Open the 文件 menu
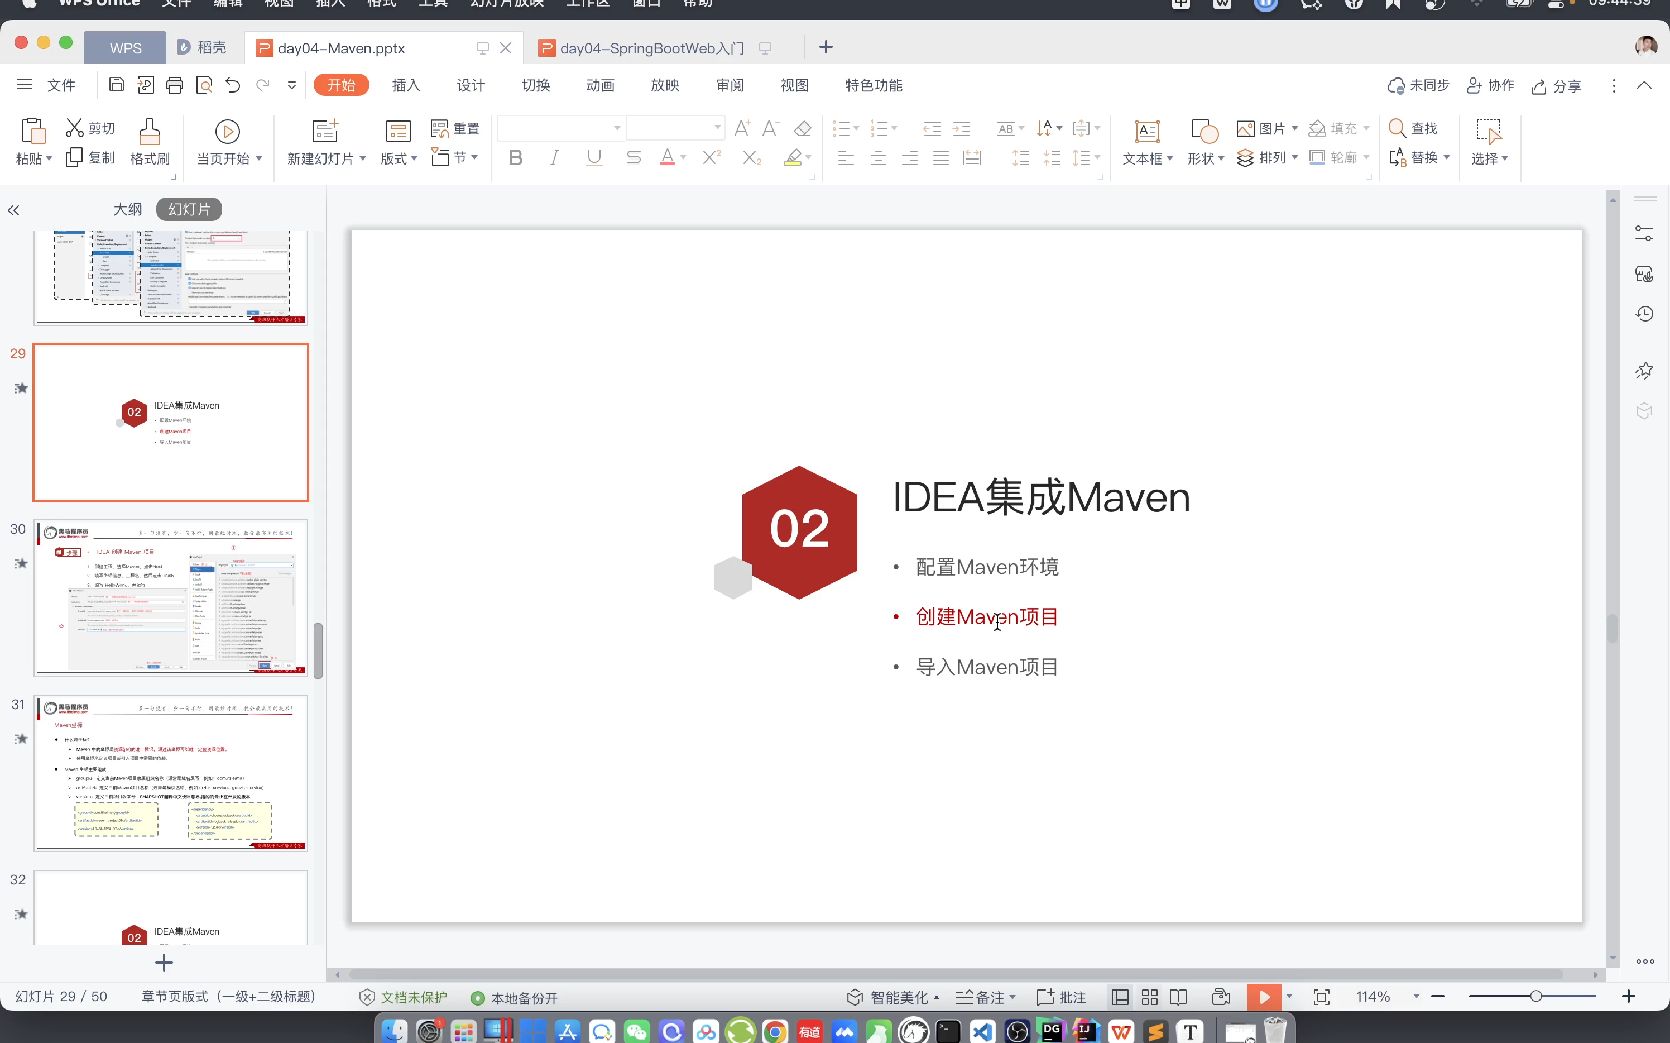 [61, 85]
